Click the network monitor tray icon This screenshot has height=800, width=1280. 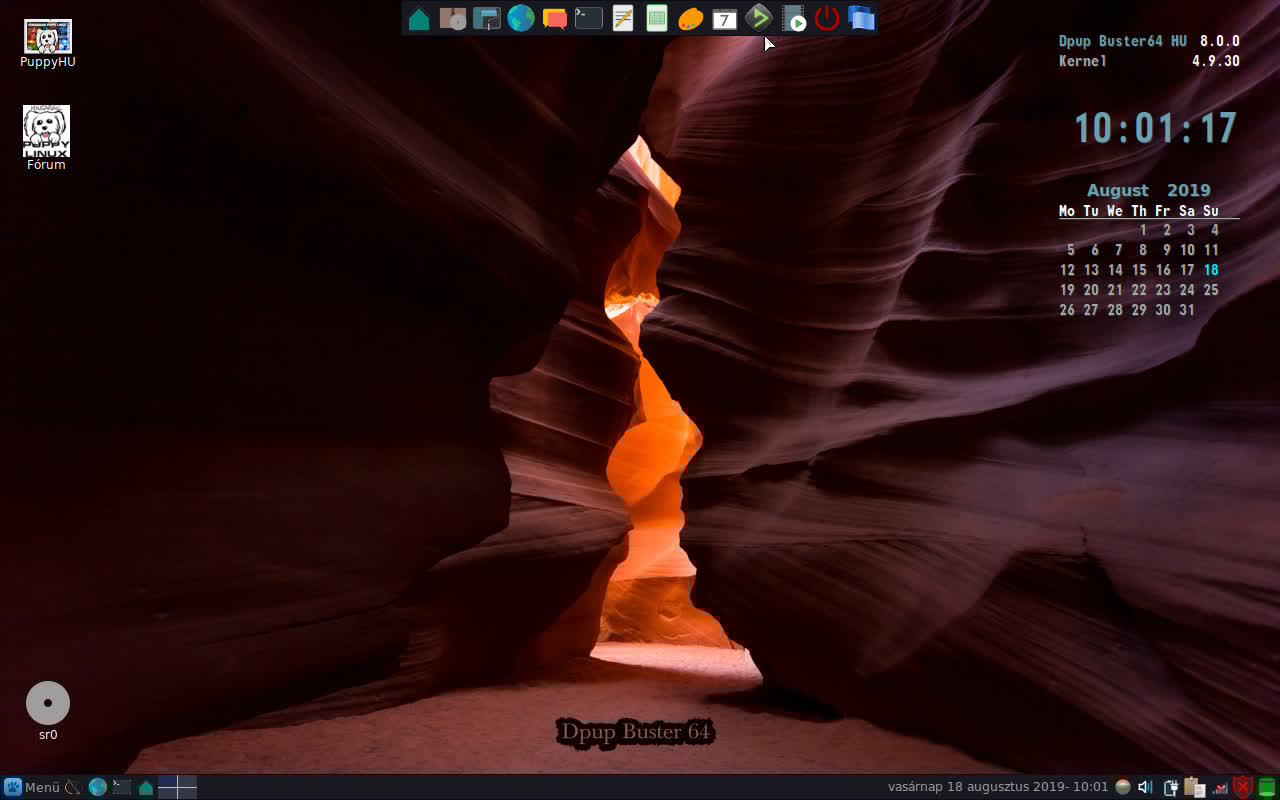(x=1219, y=788)
